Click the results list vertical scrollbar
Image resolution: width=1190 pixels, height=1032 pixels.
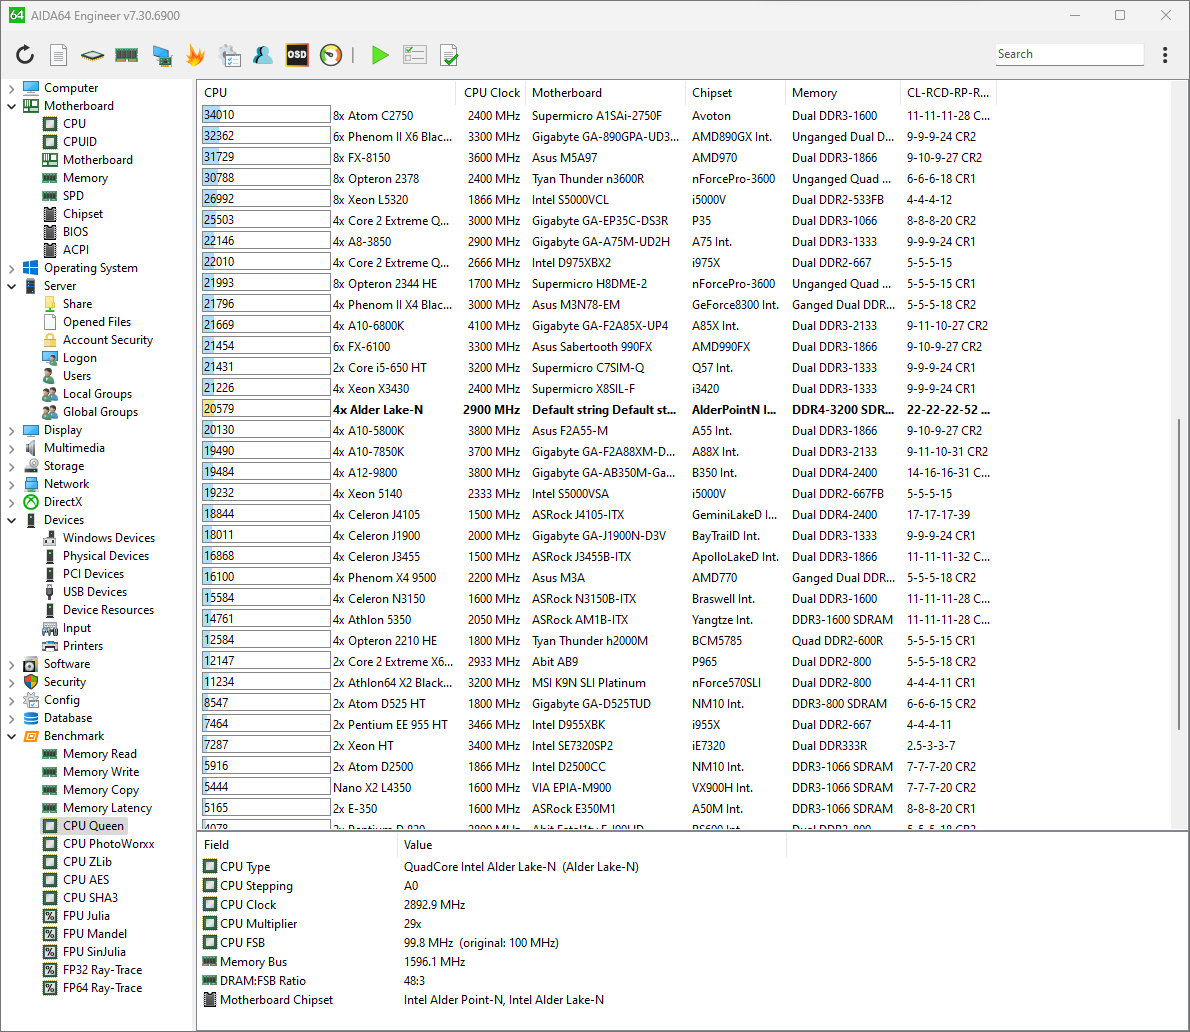(1180, 600)
